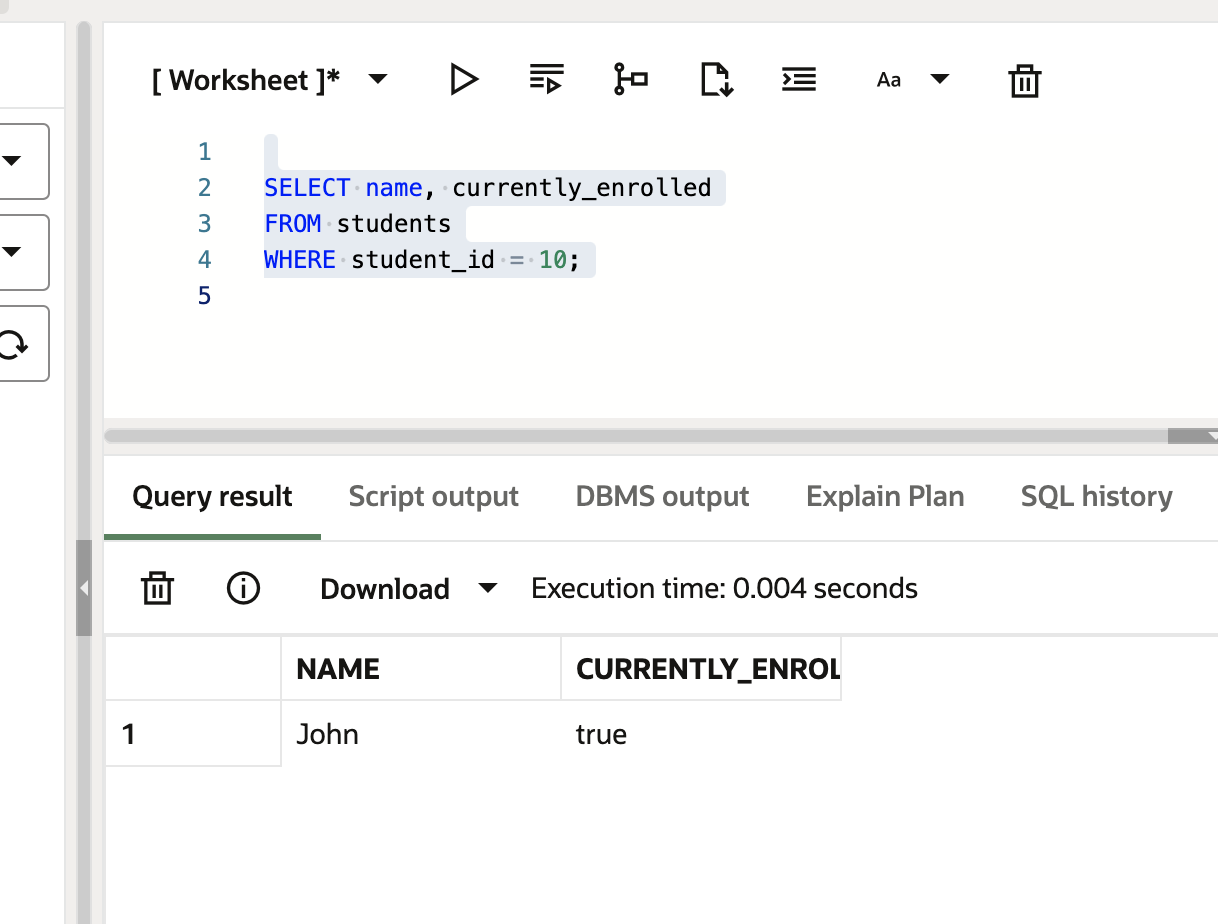Run the SQL statement with the play icon
Screen dimensions: 1218x924
(x=463, y=80)
